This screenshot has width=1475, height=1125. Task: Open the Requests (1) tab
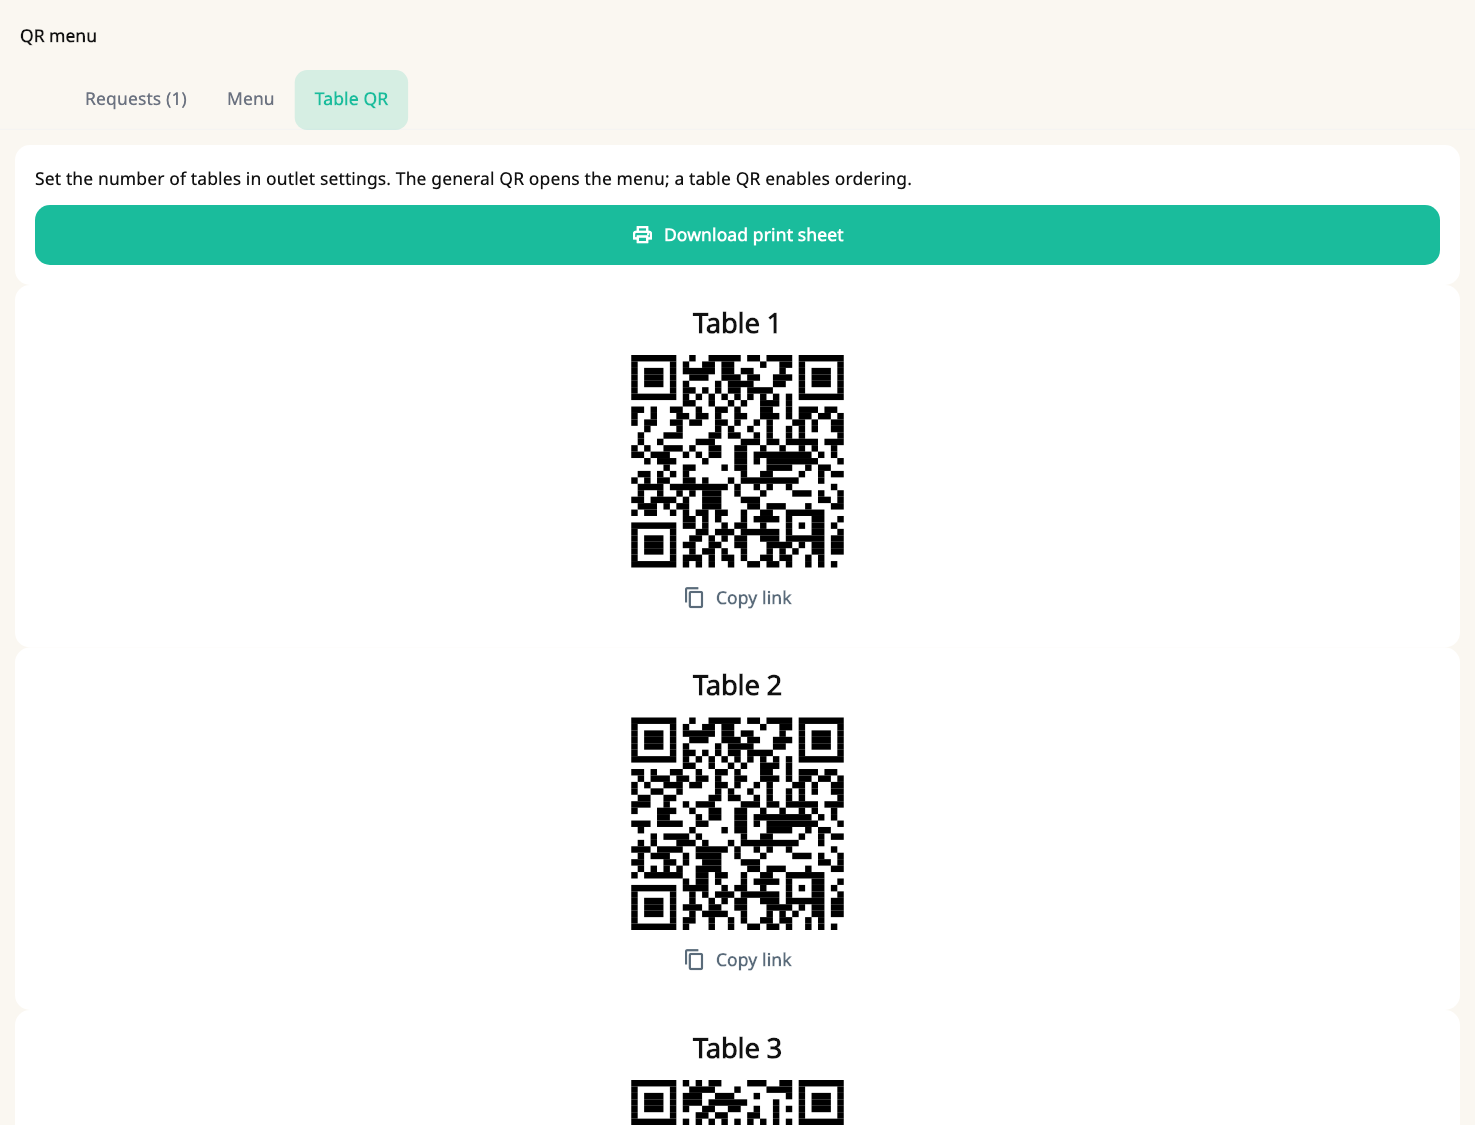136,99
